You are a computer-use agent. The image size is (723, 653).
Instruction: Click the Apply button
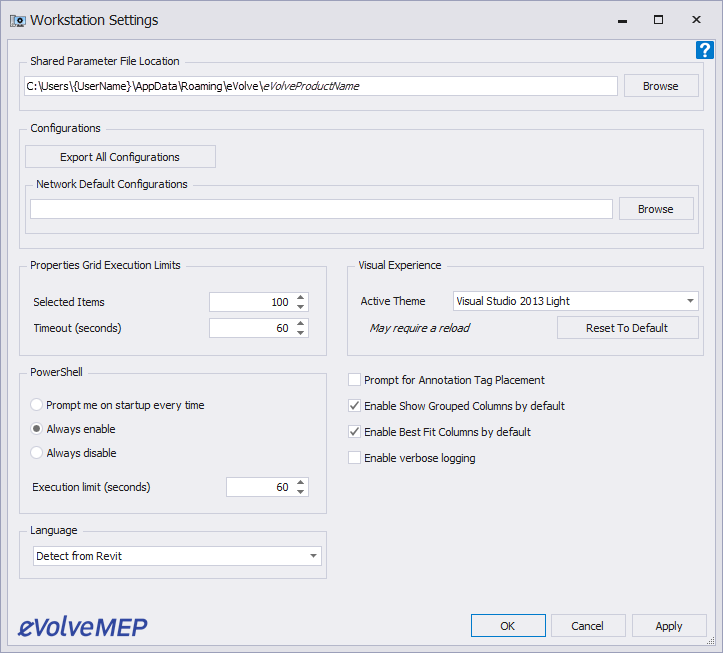669,626
